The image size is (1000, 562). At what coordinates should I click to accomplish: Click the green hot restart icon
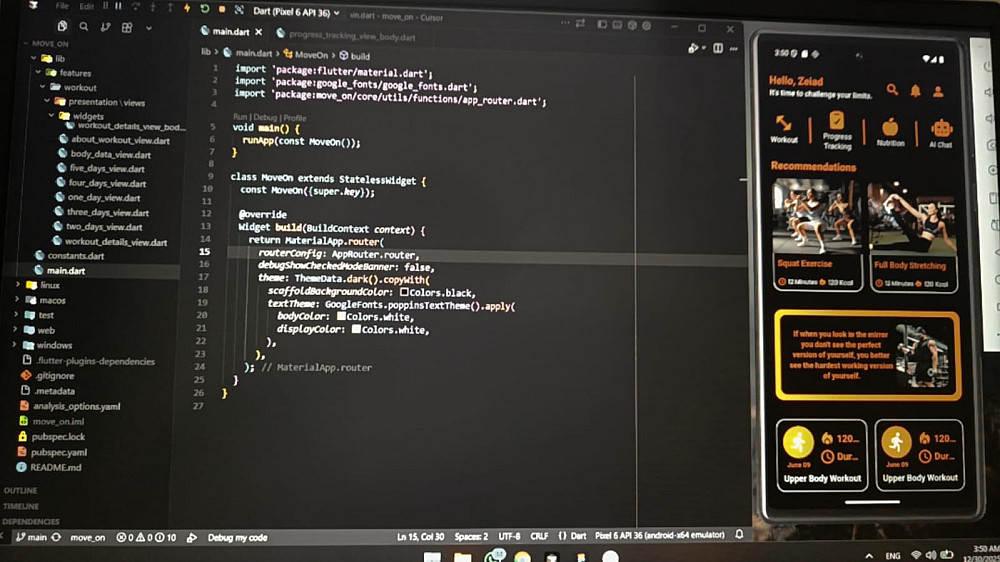coord(205,9)
